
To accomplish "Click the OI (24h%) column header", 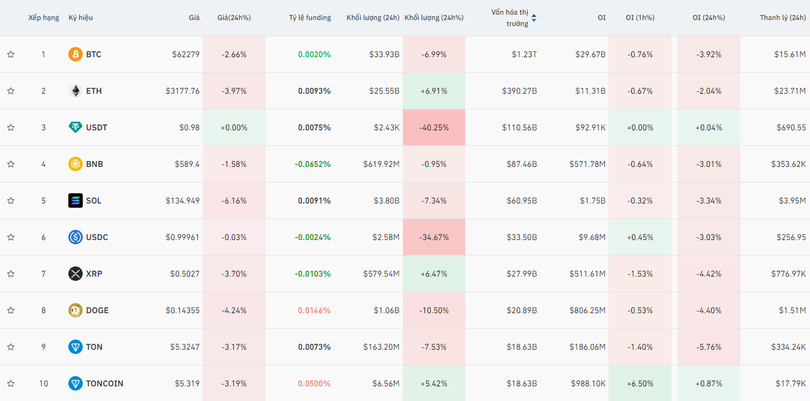I will 710,18.
